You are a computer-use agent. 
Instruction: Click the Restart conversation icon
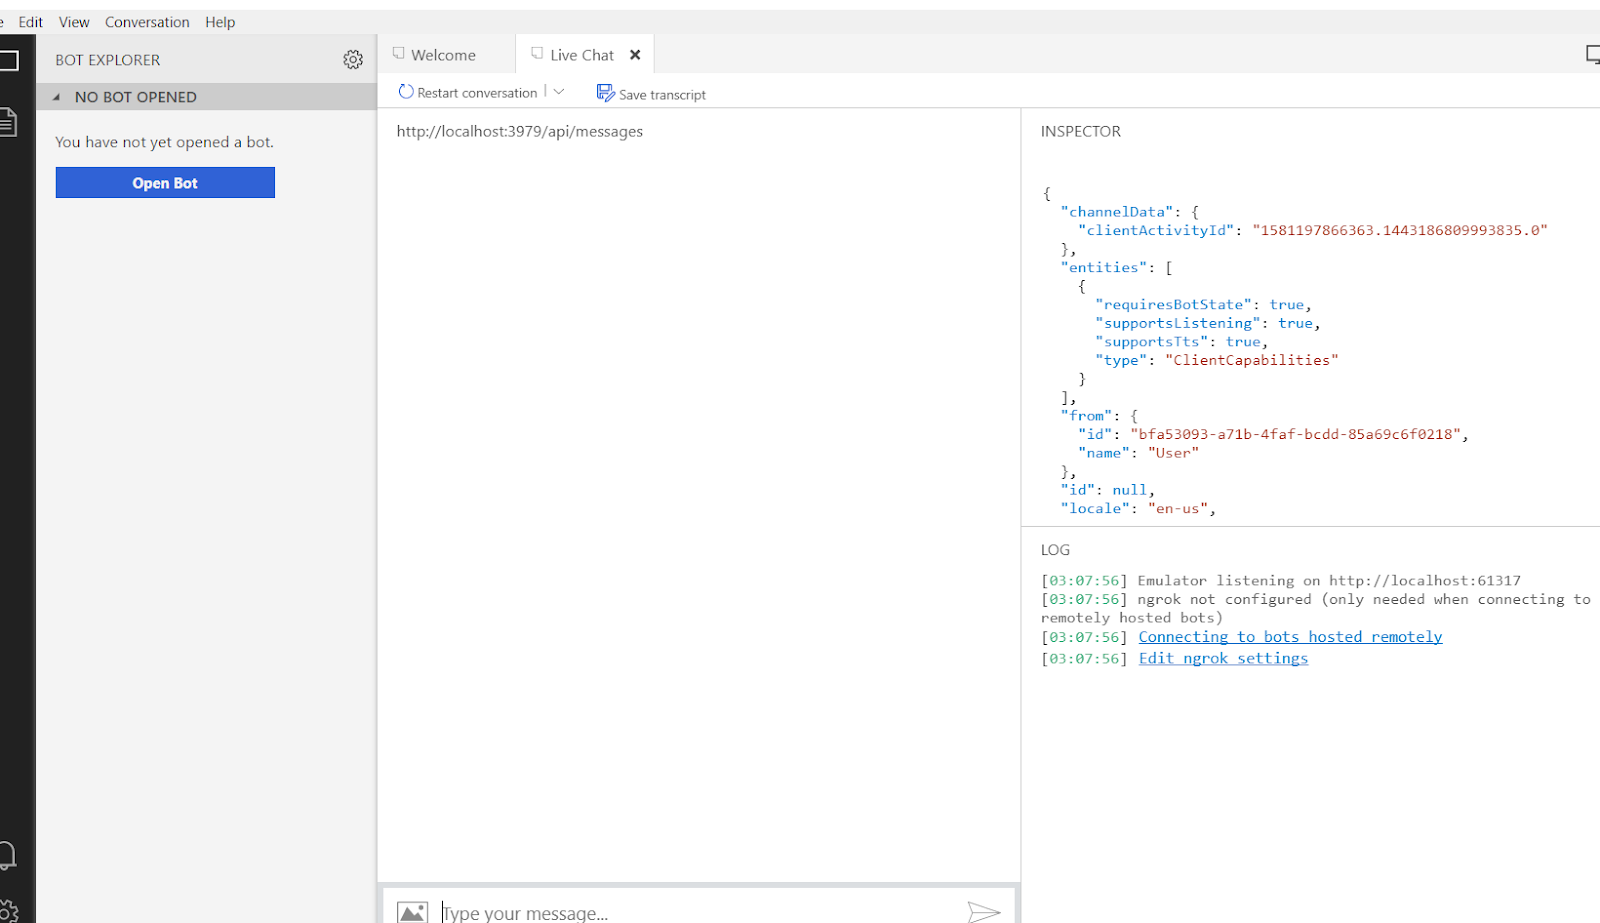pos(405,92)
